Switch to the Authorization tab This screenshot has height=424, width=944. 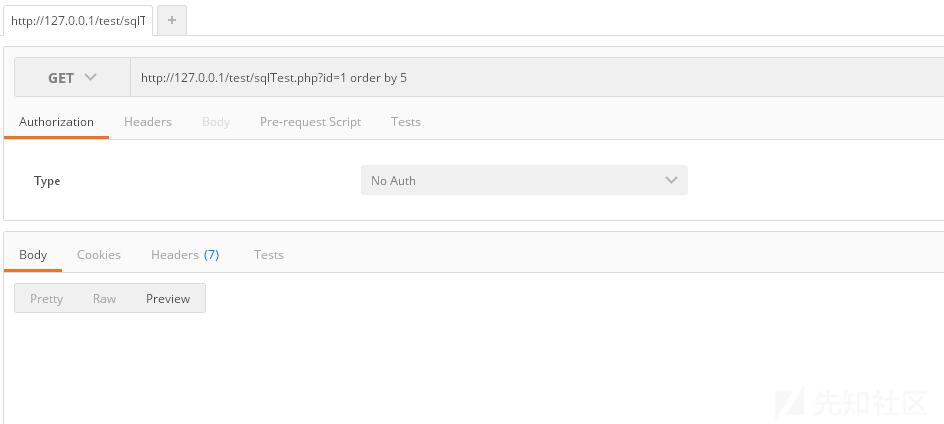click(57, 122)
